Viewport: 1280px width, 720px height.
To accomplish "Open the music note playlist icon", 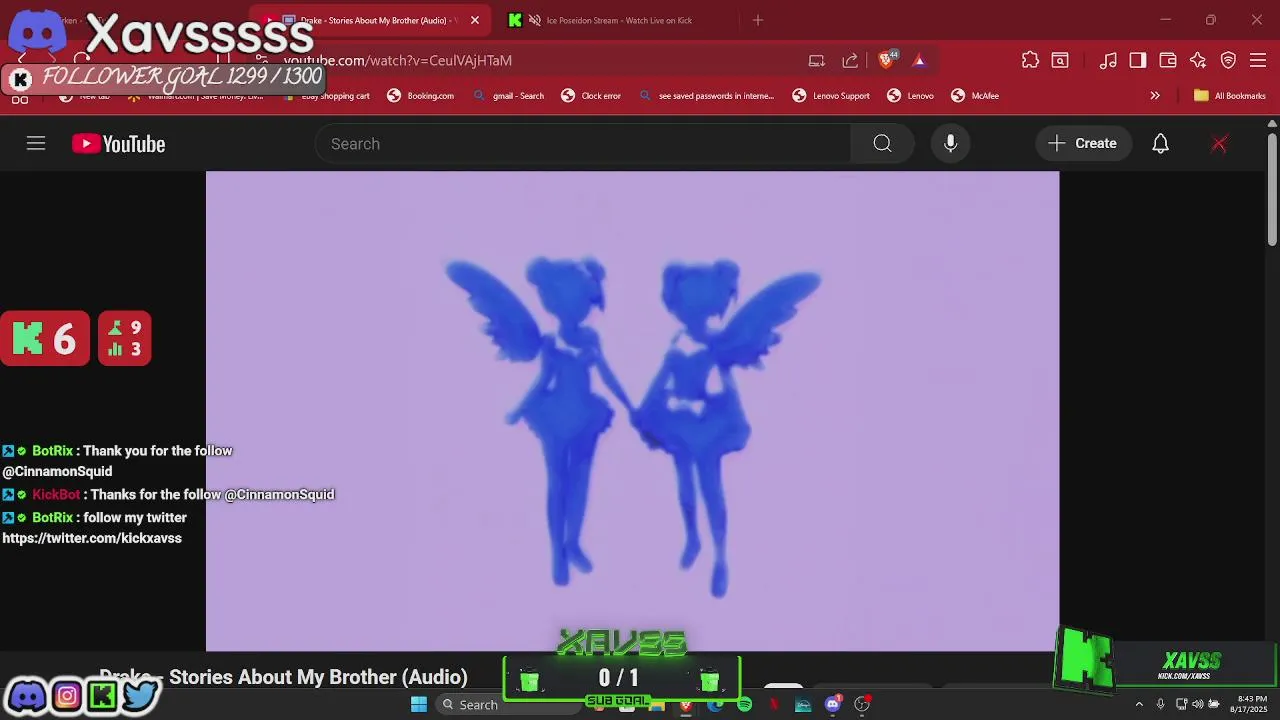I will 1108,60.
